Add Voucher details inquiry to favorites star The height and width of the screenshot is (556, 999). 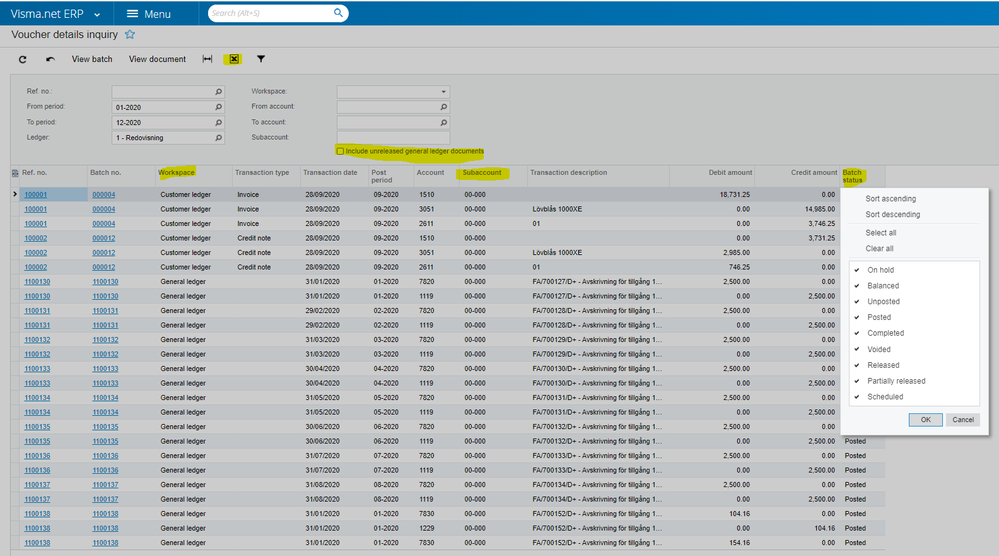click(130, 34)
